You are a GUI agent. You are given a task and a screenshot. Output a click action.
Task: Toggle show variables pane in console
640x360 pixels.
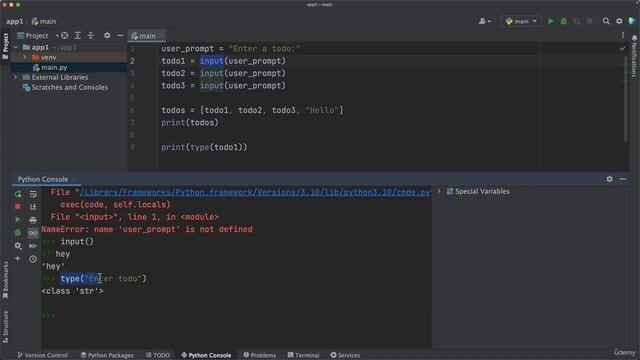click(x=33, y=233)
